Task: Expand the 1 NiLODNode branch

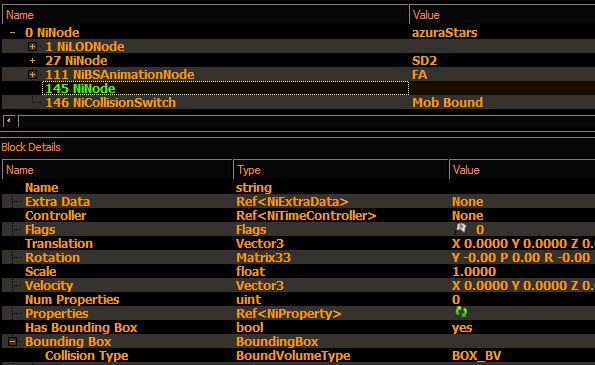Action: pyautogui.click(x=32, y=47)
